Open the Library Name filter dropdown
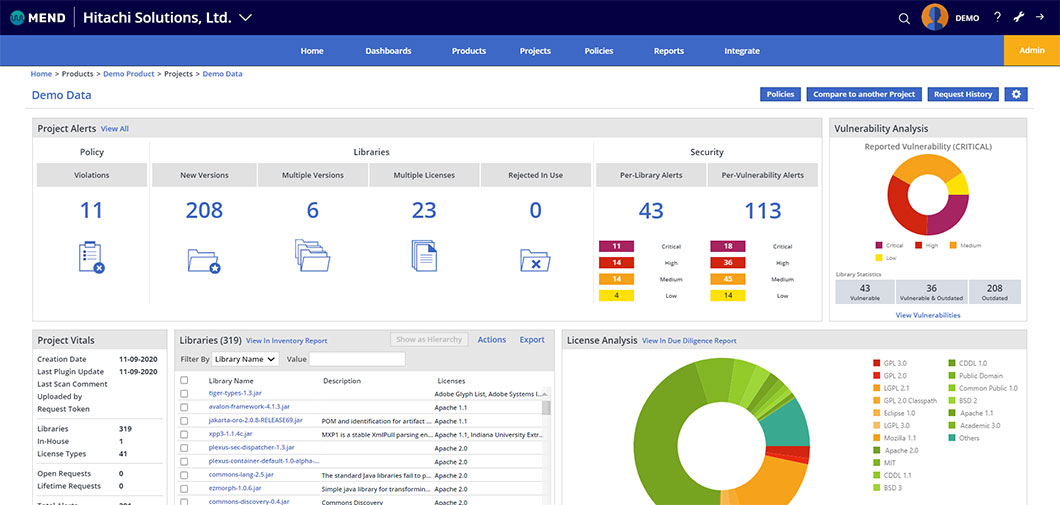Viewport: 1060px width, 505px height. [x=246, y=359]
